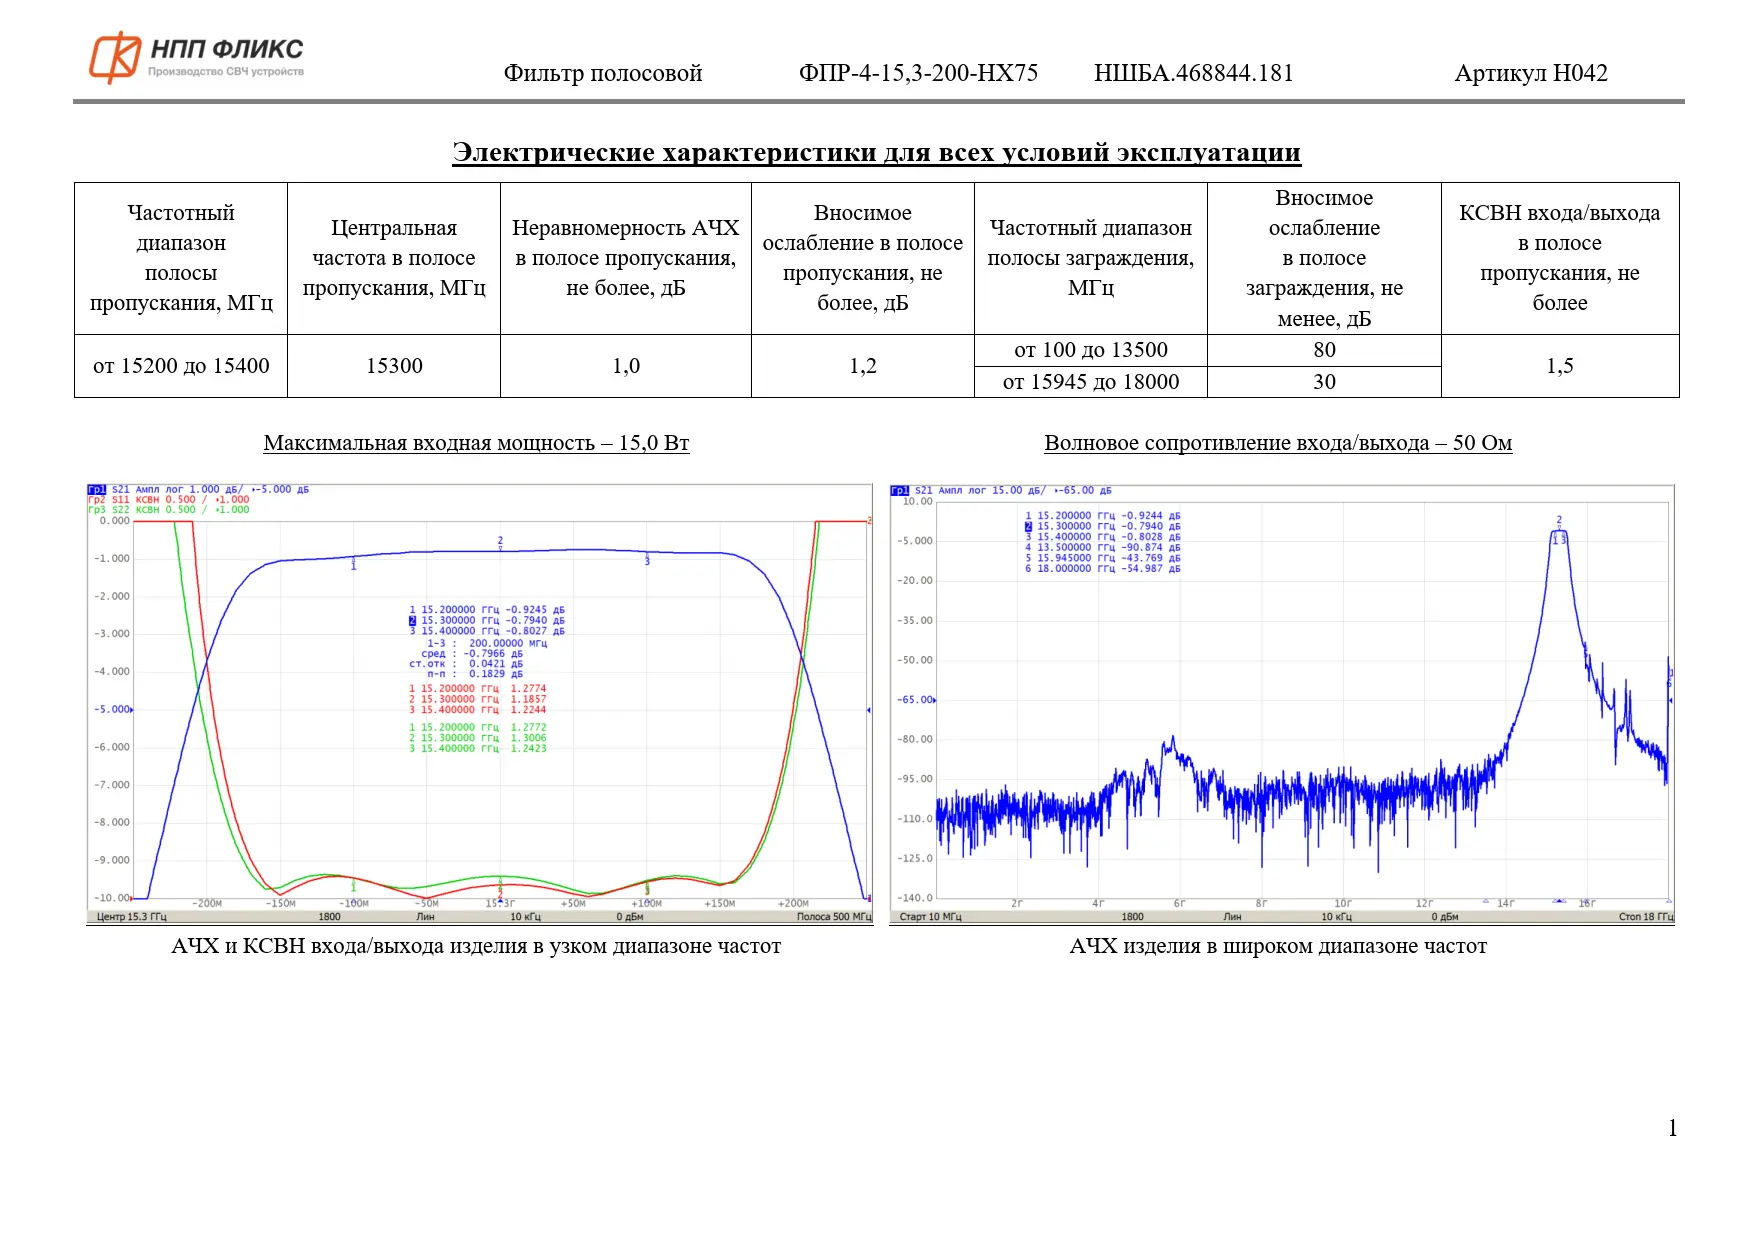Screen dimensions: 1754x1240
Task: Click 'Центр 15.3 ГГц' in left chart status bar
Action: point(131,917)
